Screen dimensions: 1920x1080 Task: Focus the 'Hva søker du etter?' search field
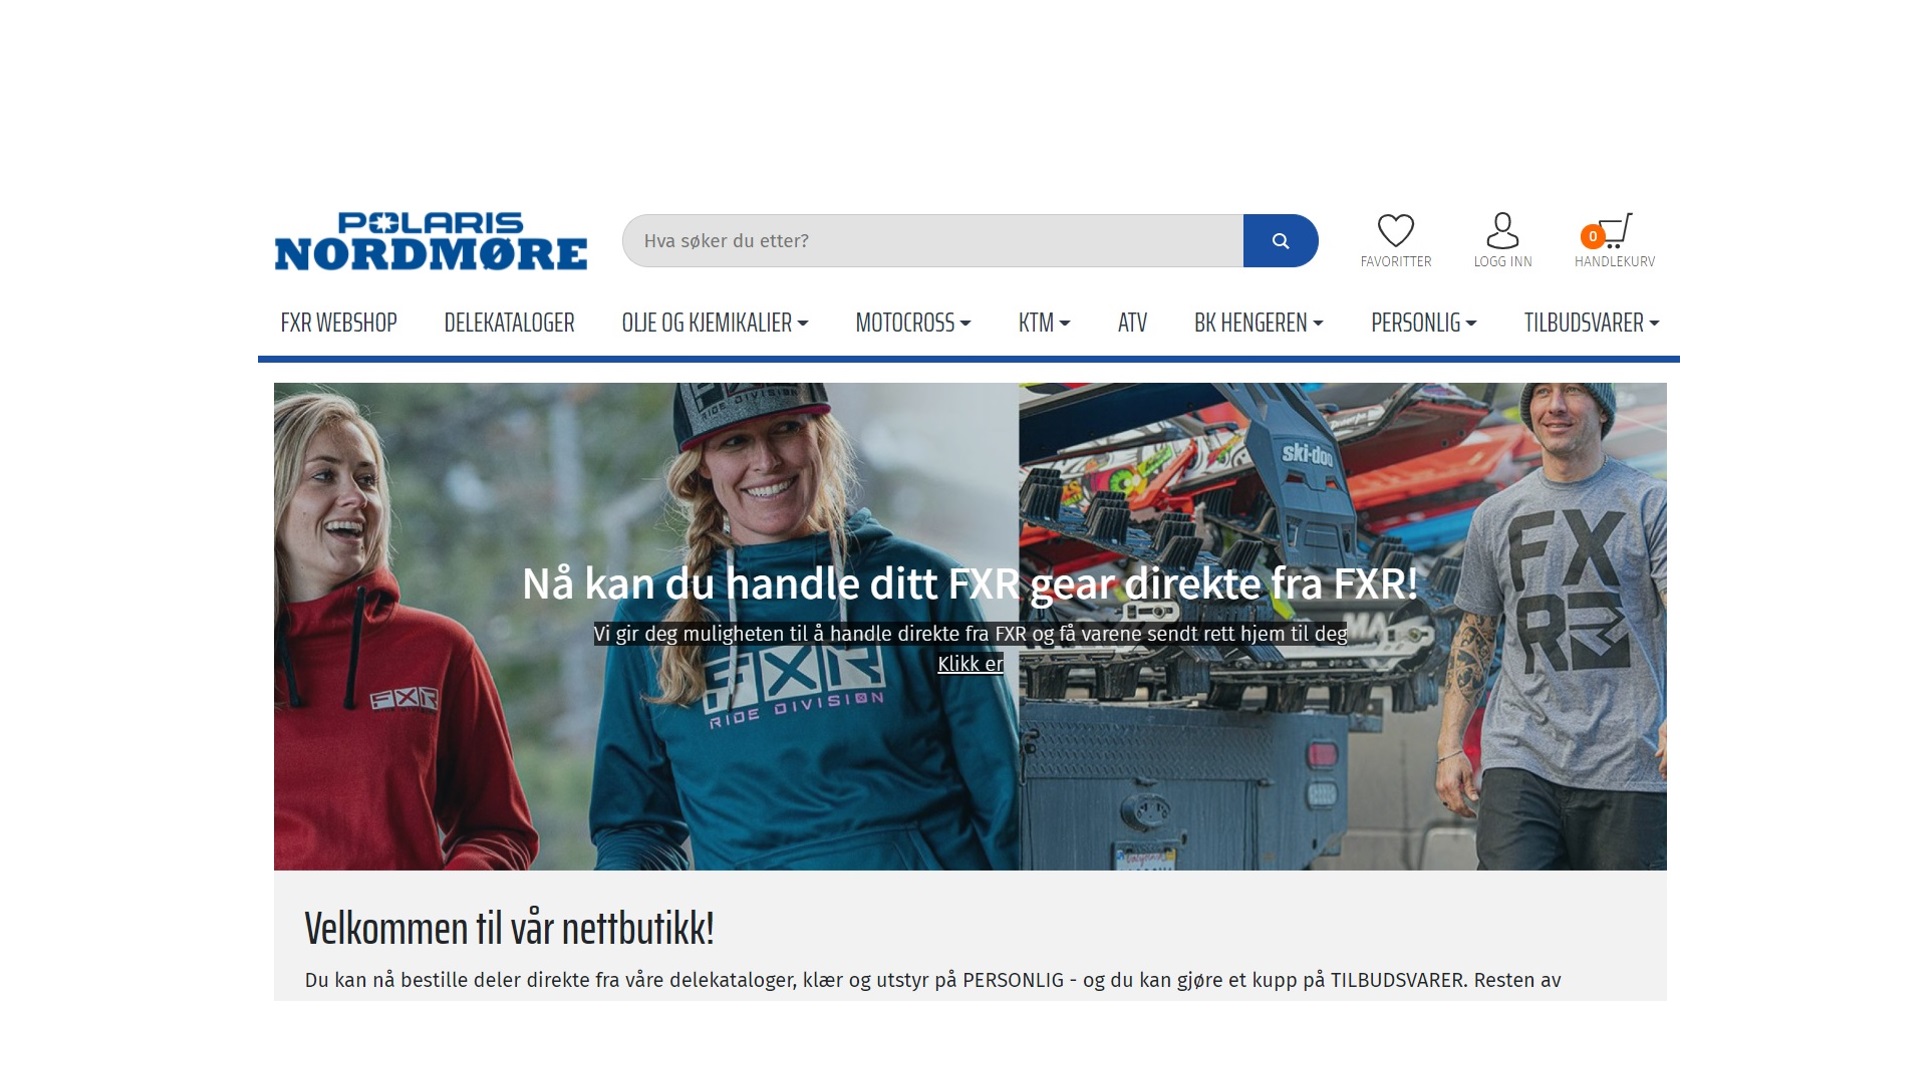pyautogui.click(x=932, y=241)
